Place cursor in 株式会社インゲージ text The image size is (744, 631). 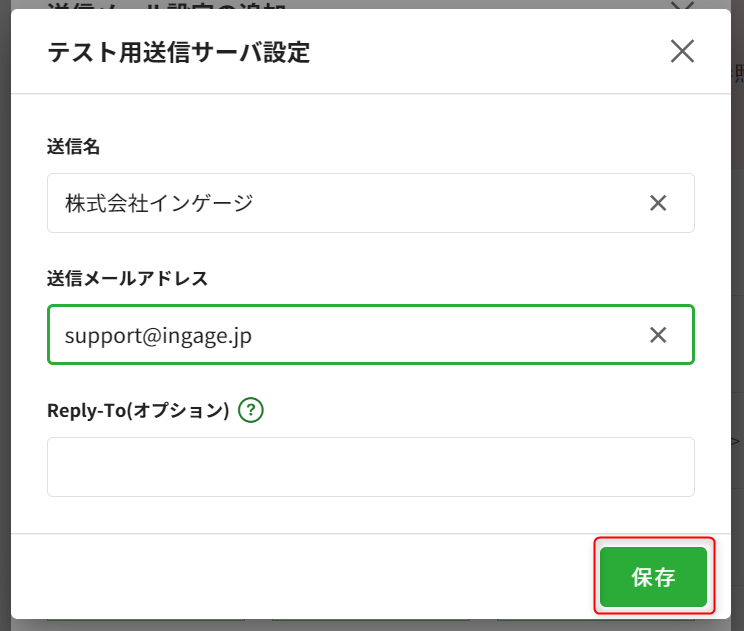click(x=159, y=203)
